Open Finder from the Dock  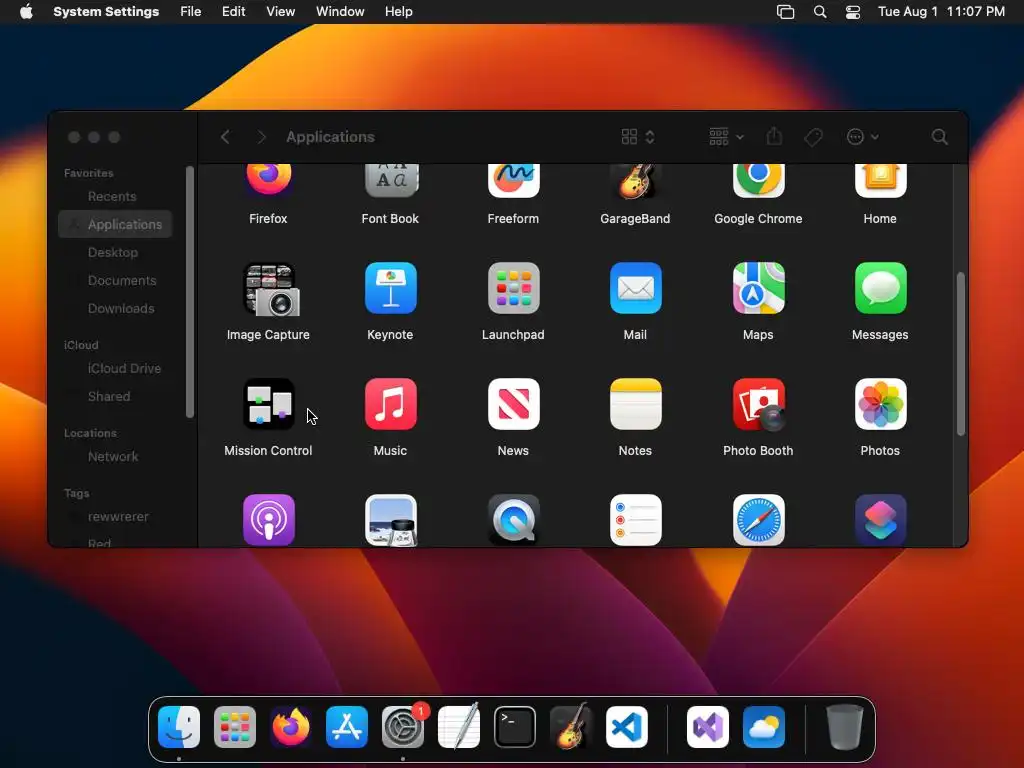(x=179, y=727)
